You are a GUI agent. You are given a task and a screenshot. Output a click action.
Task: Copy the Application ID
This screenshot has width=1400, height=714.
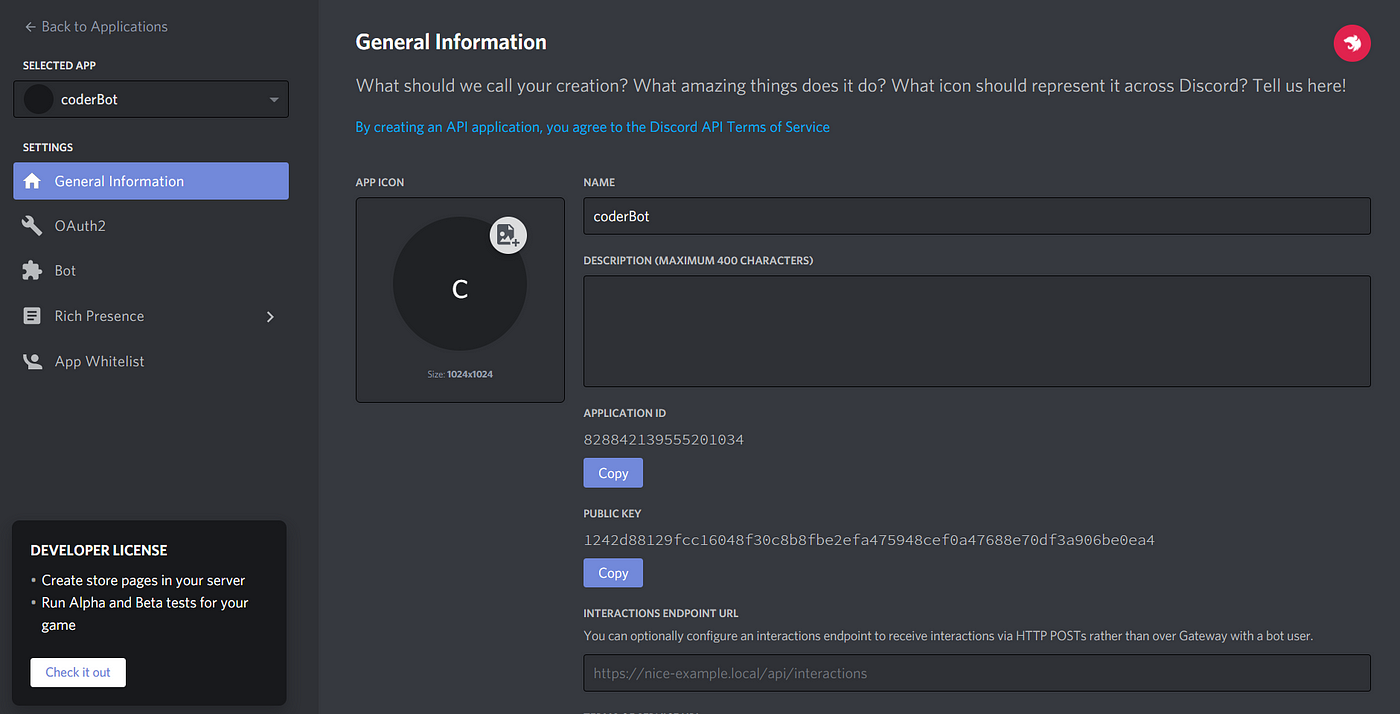[613, 473]
